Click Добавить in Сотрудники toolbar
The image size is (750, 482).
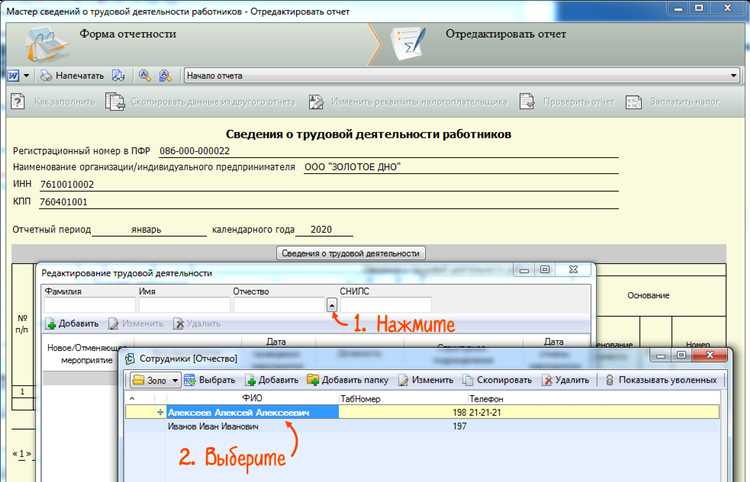pyautogui.click(x=272, y=380)
